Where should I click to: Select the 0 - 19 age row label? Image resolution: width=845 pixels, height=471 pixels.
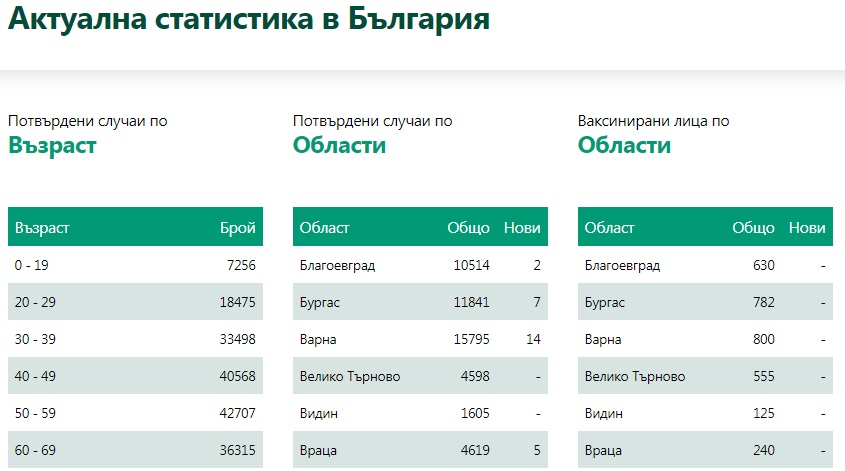click(31, 265)
